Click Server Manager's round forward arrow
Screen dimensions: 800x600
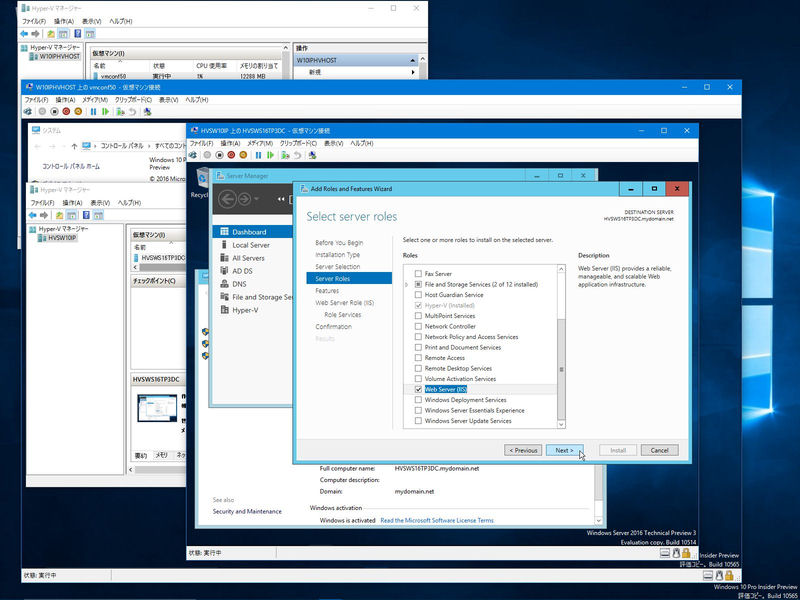245,198
